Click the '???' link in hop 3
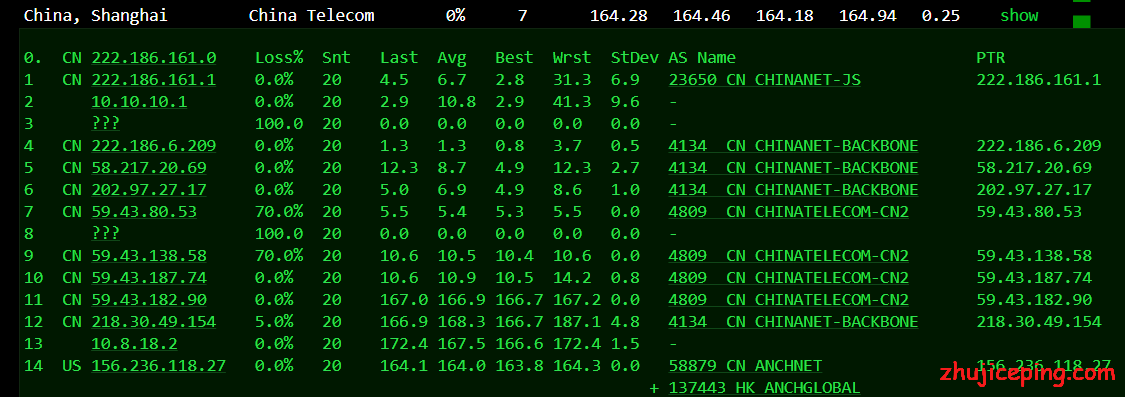The width and height of the screenshot is (1125, 397). point(105,123)
